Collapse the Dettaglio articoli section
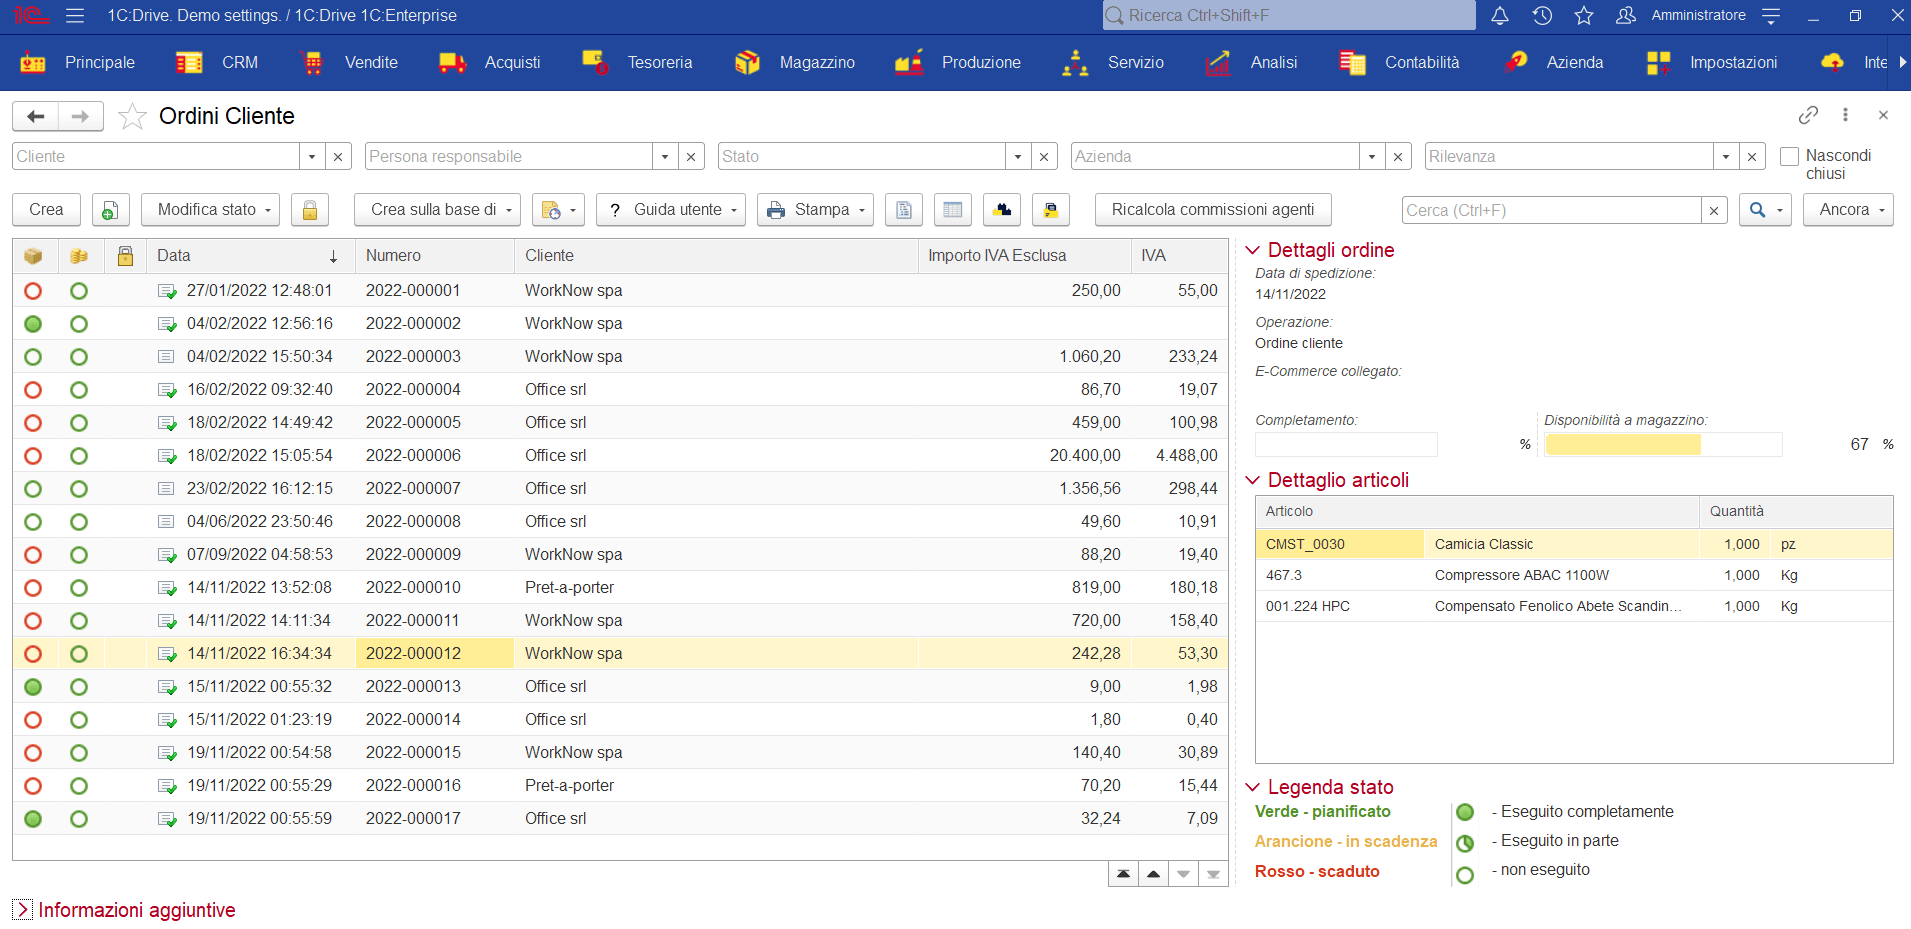1911x929 pixels. click(1252, 480)
